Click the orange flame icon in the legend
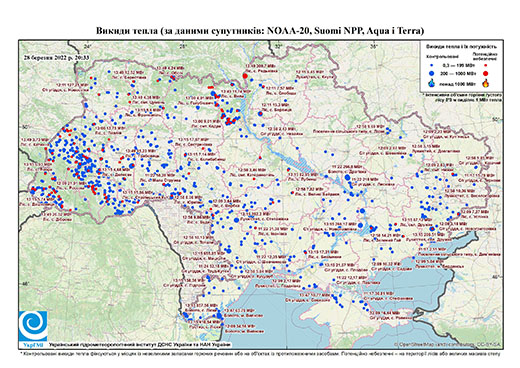This screenshot has width=520, height=368. tap(486, 83)
